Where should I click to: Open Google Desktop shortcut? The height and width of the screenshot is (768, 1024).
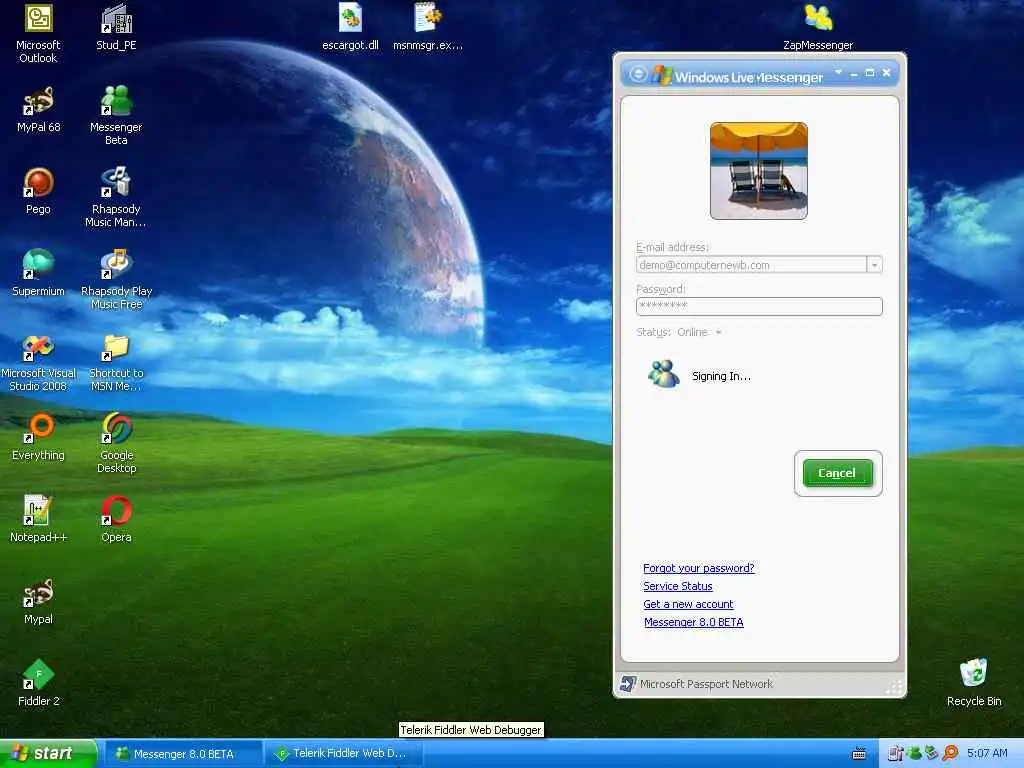click(116, 444)
